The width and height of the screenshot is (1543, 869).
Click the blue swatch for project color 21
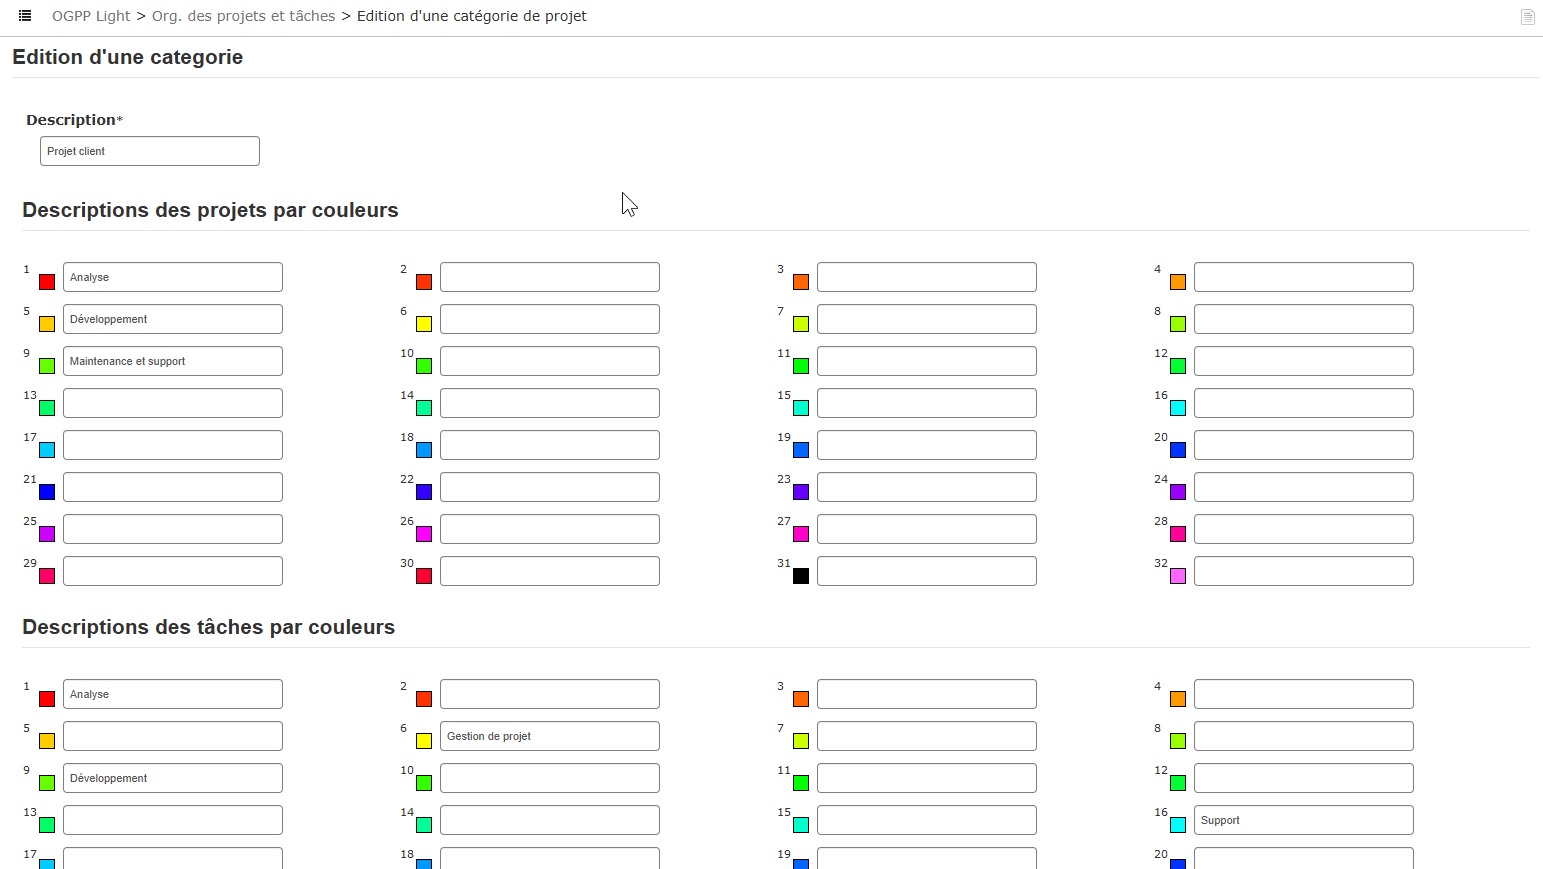point(47,492)
